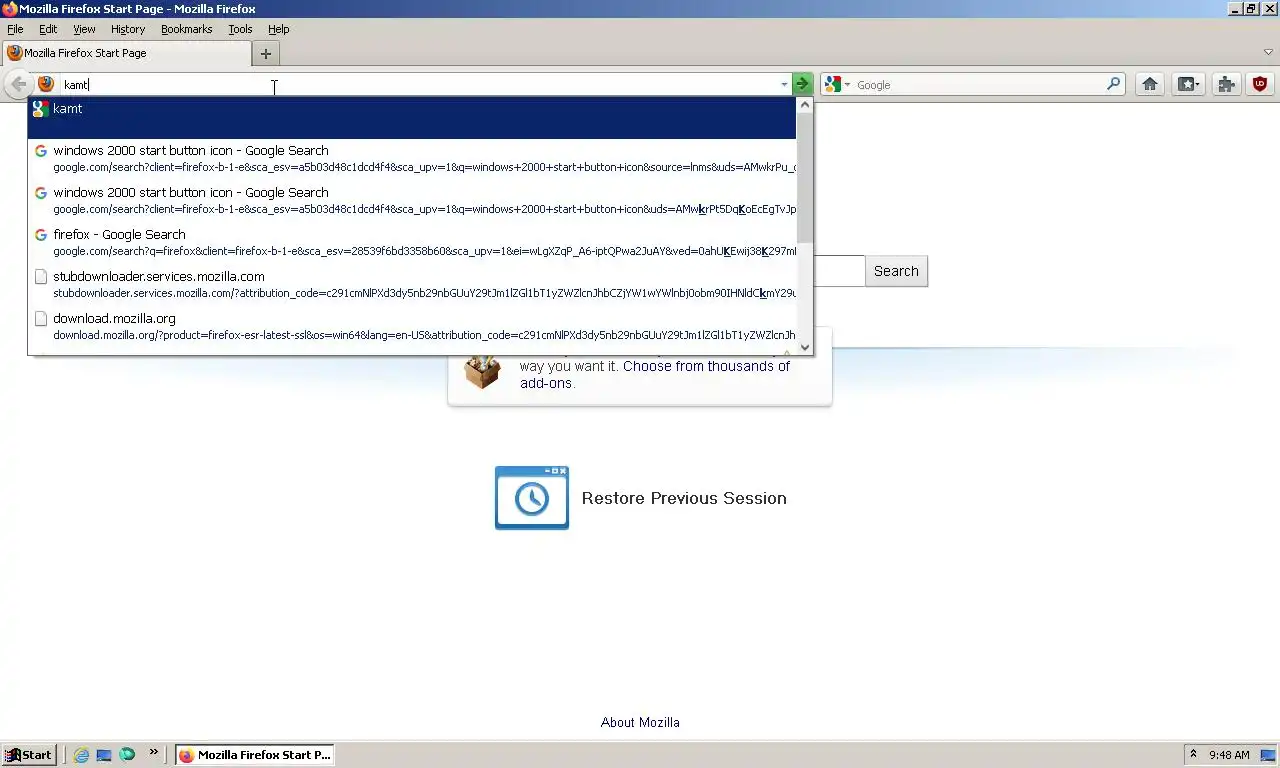Select download.mozilla.org suggestion
The height and width of the screenshot is (768, 1280).
click(x=412, y=327)
